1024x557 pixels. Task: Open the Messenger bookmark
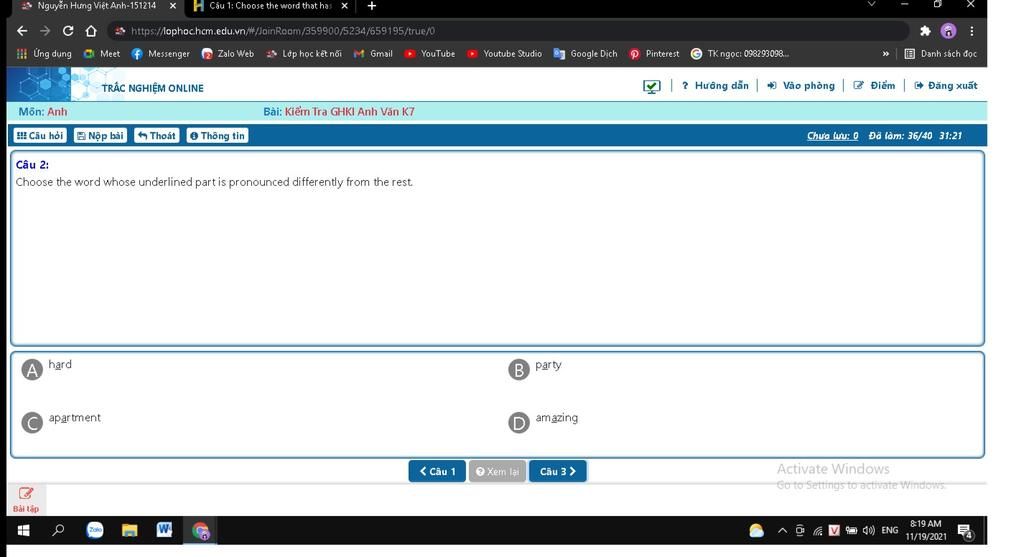tap(161, 54)
